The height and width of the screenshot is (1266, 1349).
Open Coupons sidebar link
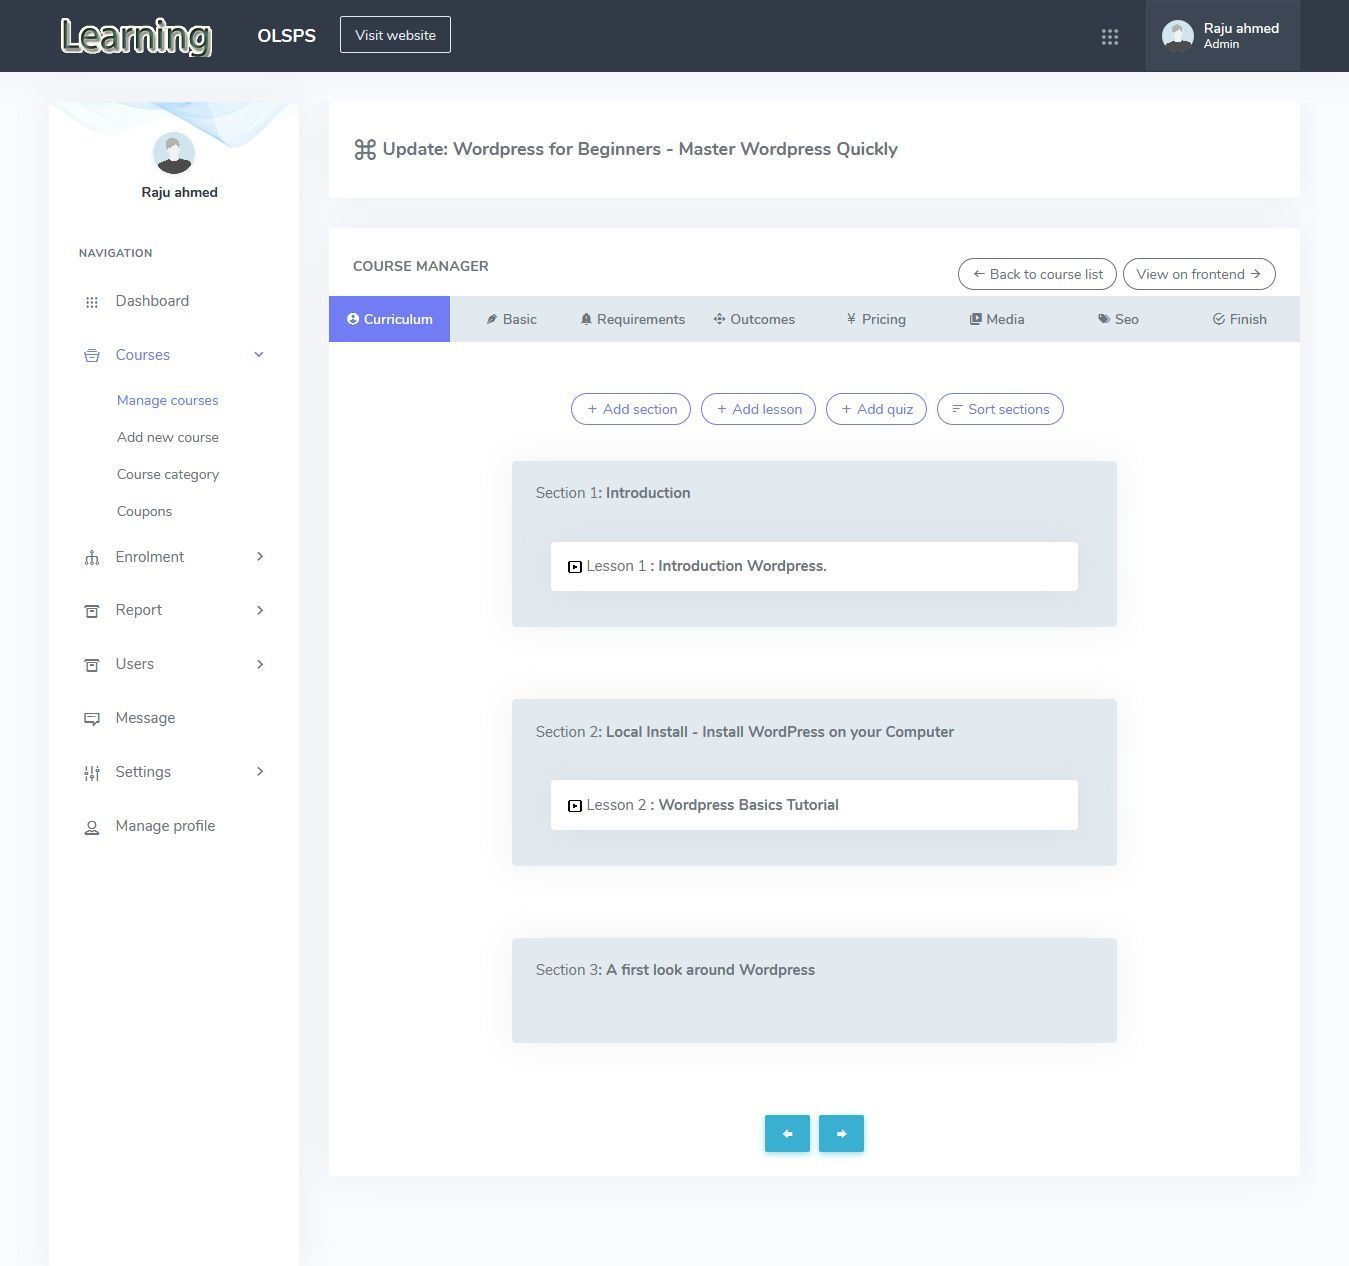[x=144, y=511]
